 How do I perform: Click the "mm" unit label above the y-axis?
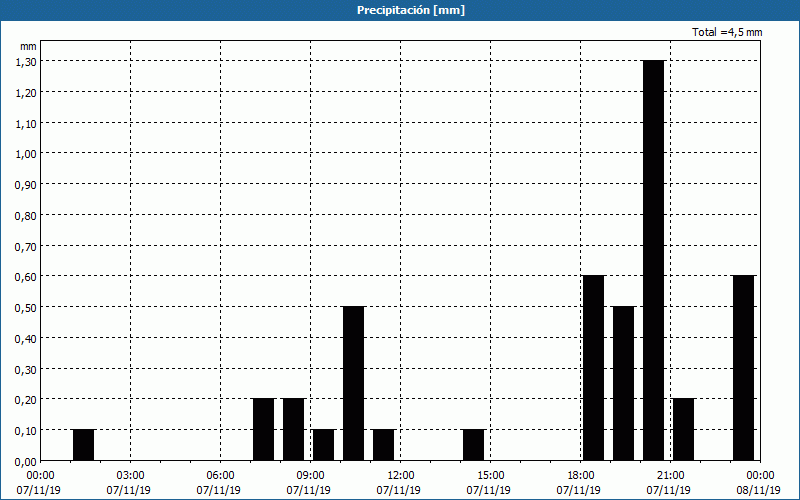coord(28,46)
